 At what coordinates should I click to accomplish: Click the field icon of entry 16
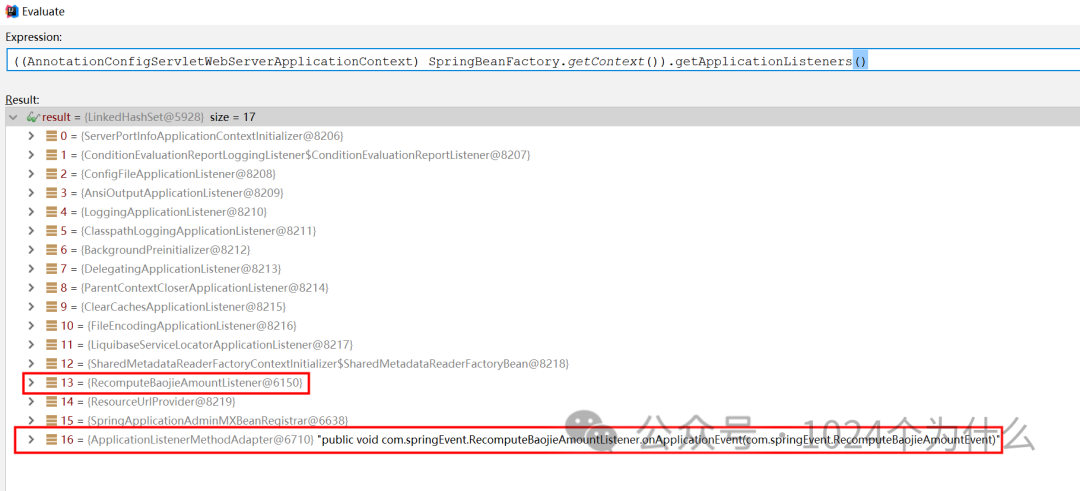[52, 439]
